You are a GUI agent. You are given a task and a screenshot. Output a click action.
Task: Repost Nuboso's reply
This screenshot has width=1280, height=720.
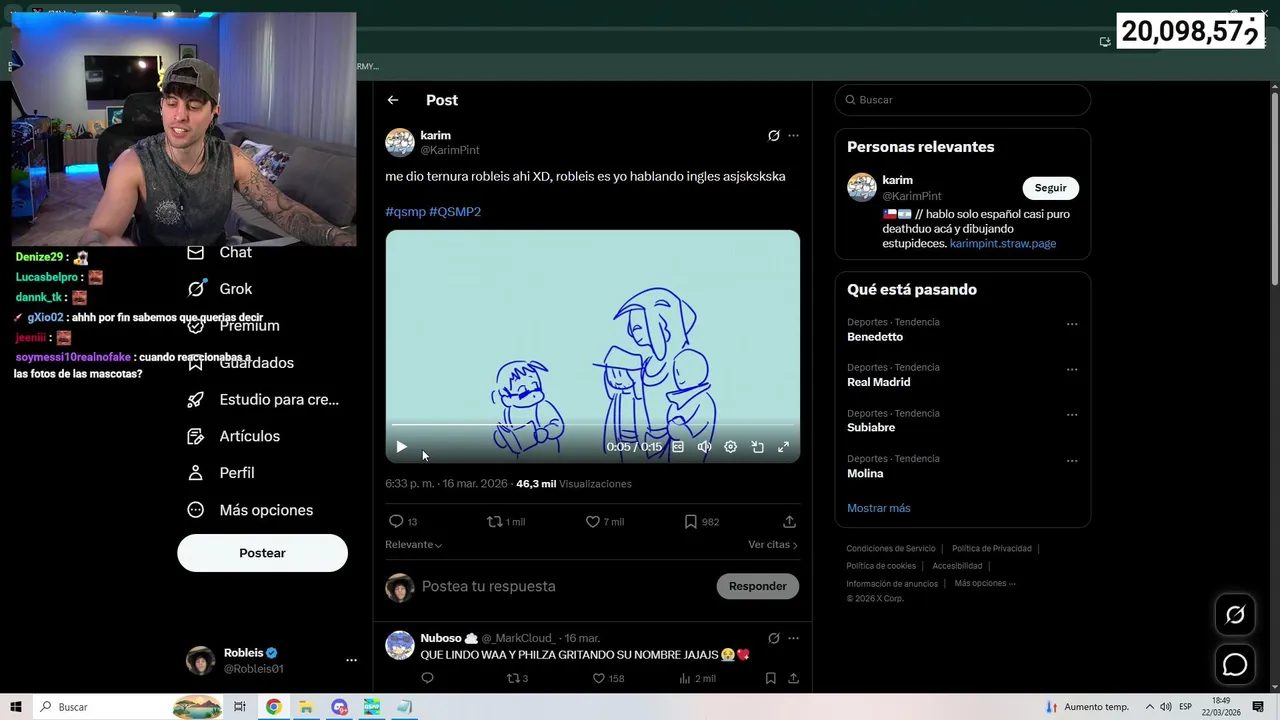pyautogui.click(x=517, y=678)
